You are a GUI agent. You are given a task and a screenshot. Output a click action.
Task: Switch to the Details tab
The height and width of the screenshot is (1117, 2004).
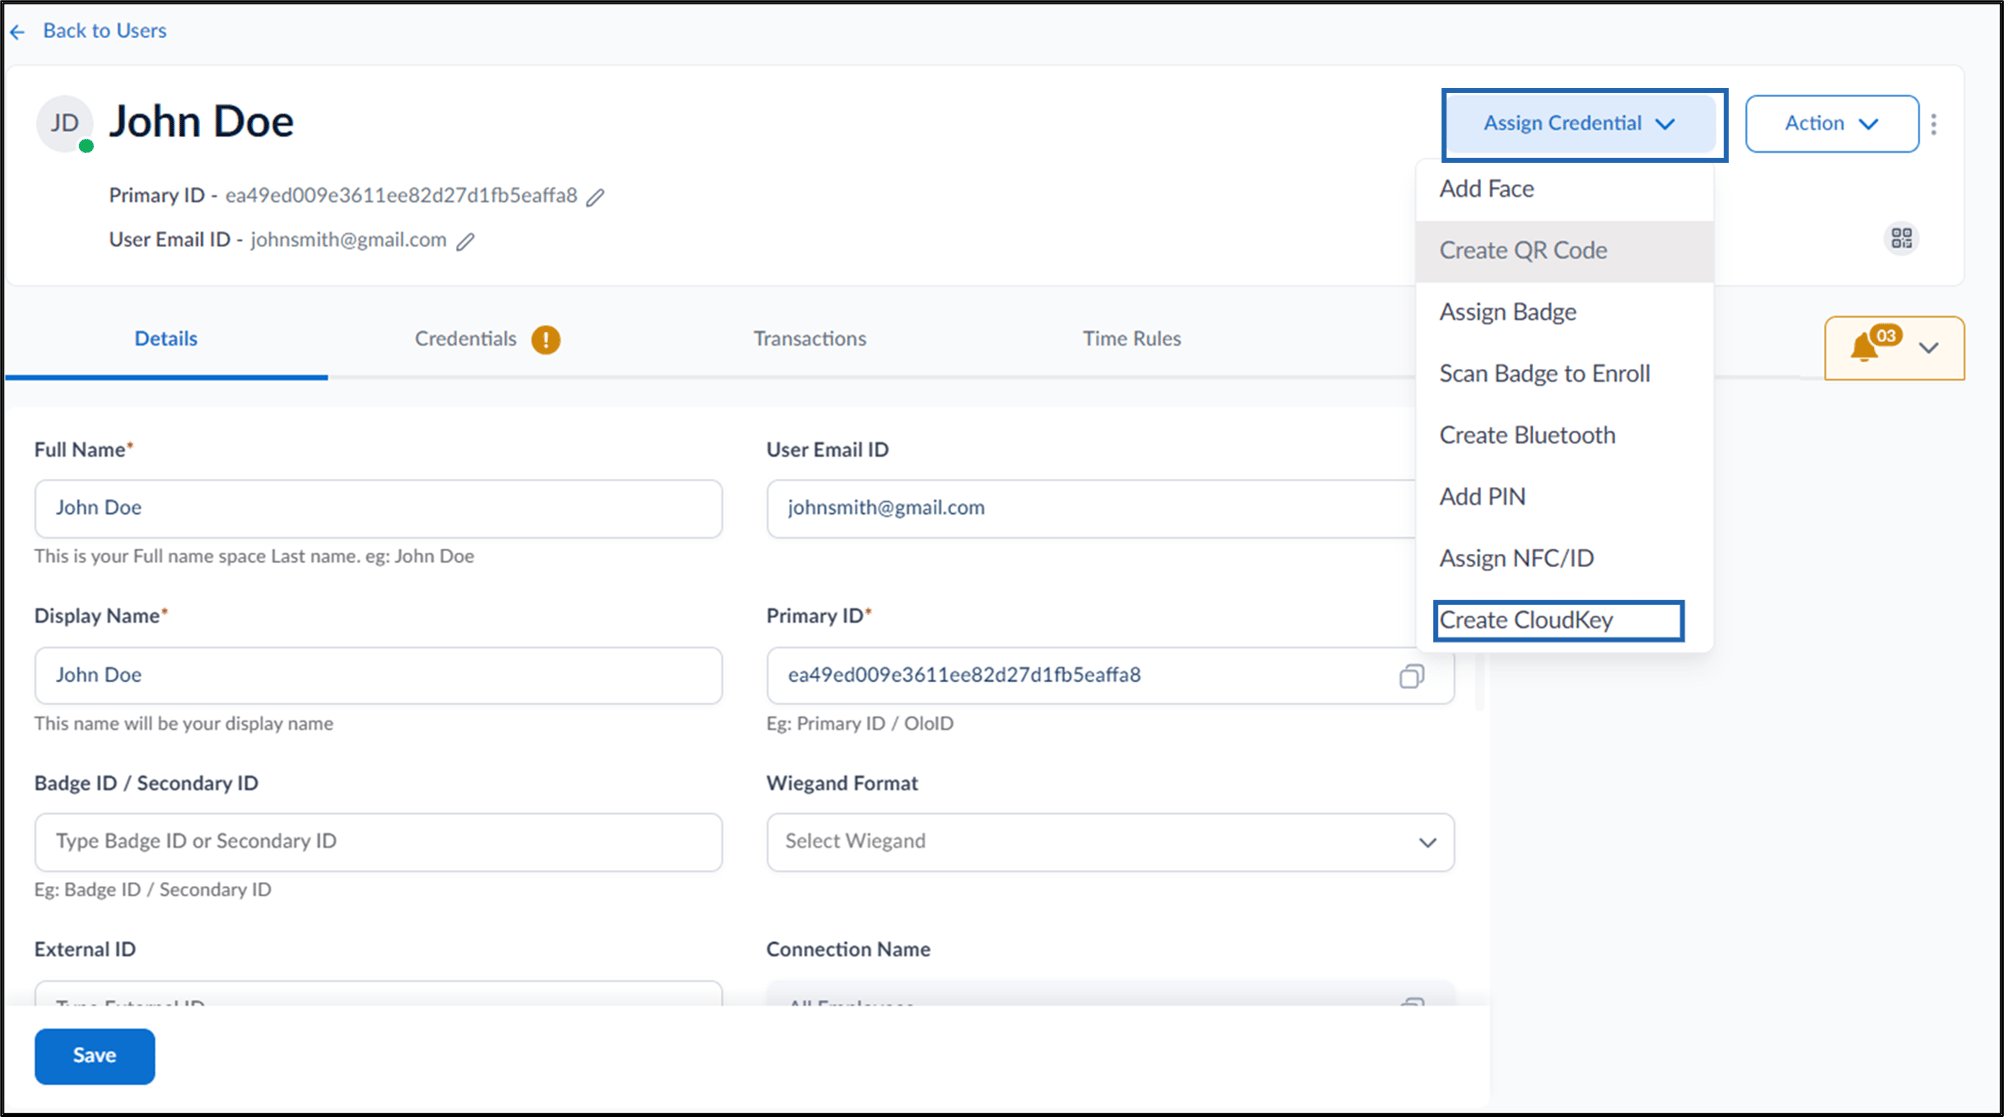[x=166, y=339]
